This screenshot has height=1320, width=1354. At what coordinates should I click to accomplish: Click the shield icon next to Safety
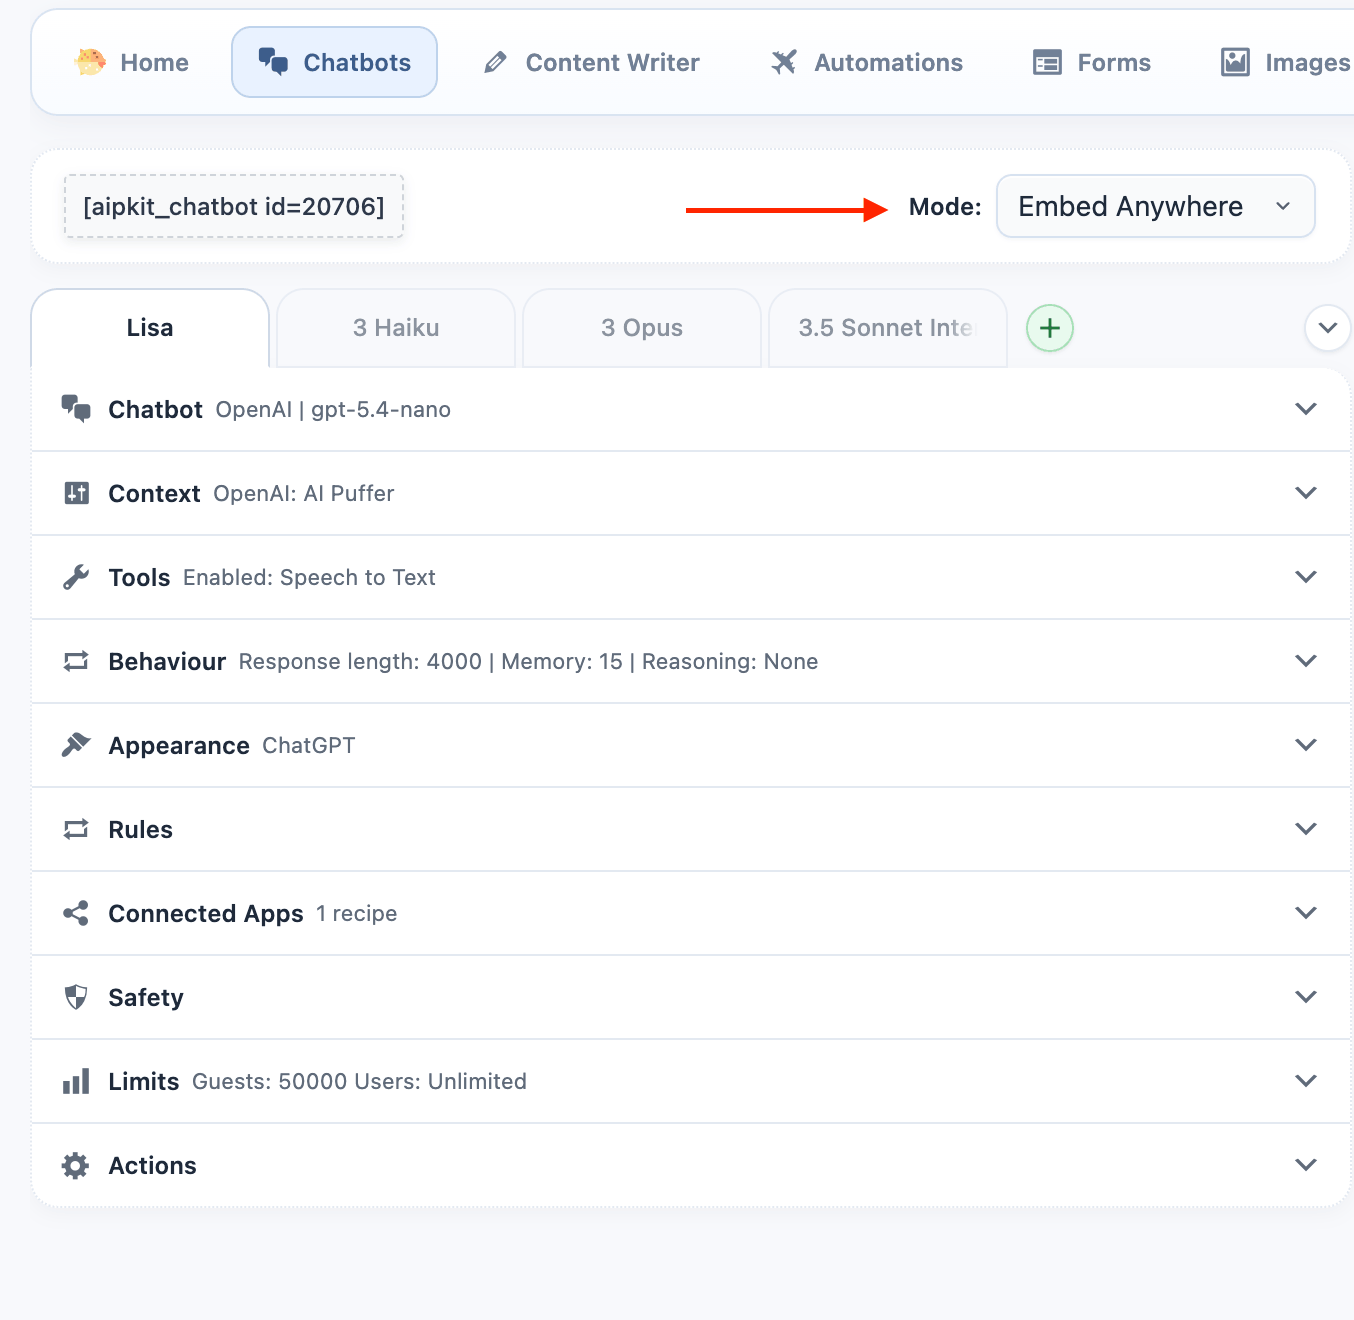coord(76,997)
